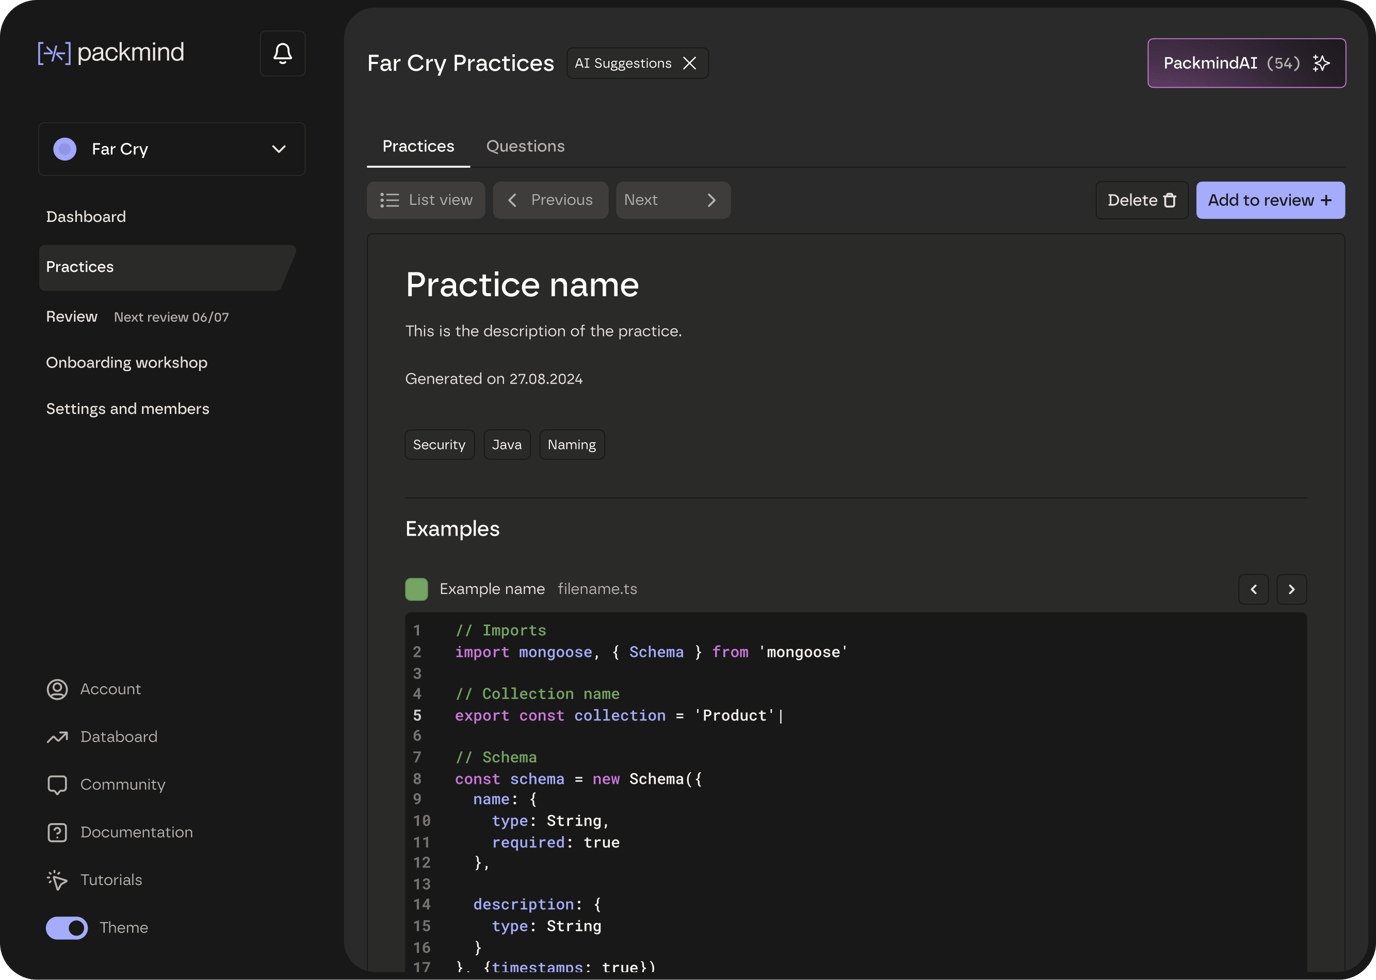Viewport: 1376px width, 980px height.
Task: Open the Account page
Action: click(x=94, y=689)
